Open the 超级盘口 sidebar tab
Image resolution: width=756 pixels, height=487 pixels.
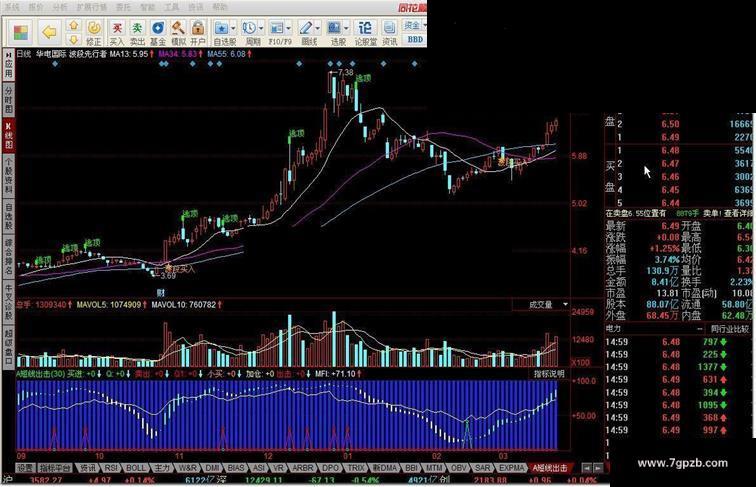9,346
